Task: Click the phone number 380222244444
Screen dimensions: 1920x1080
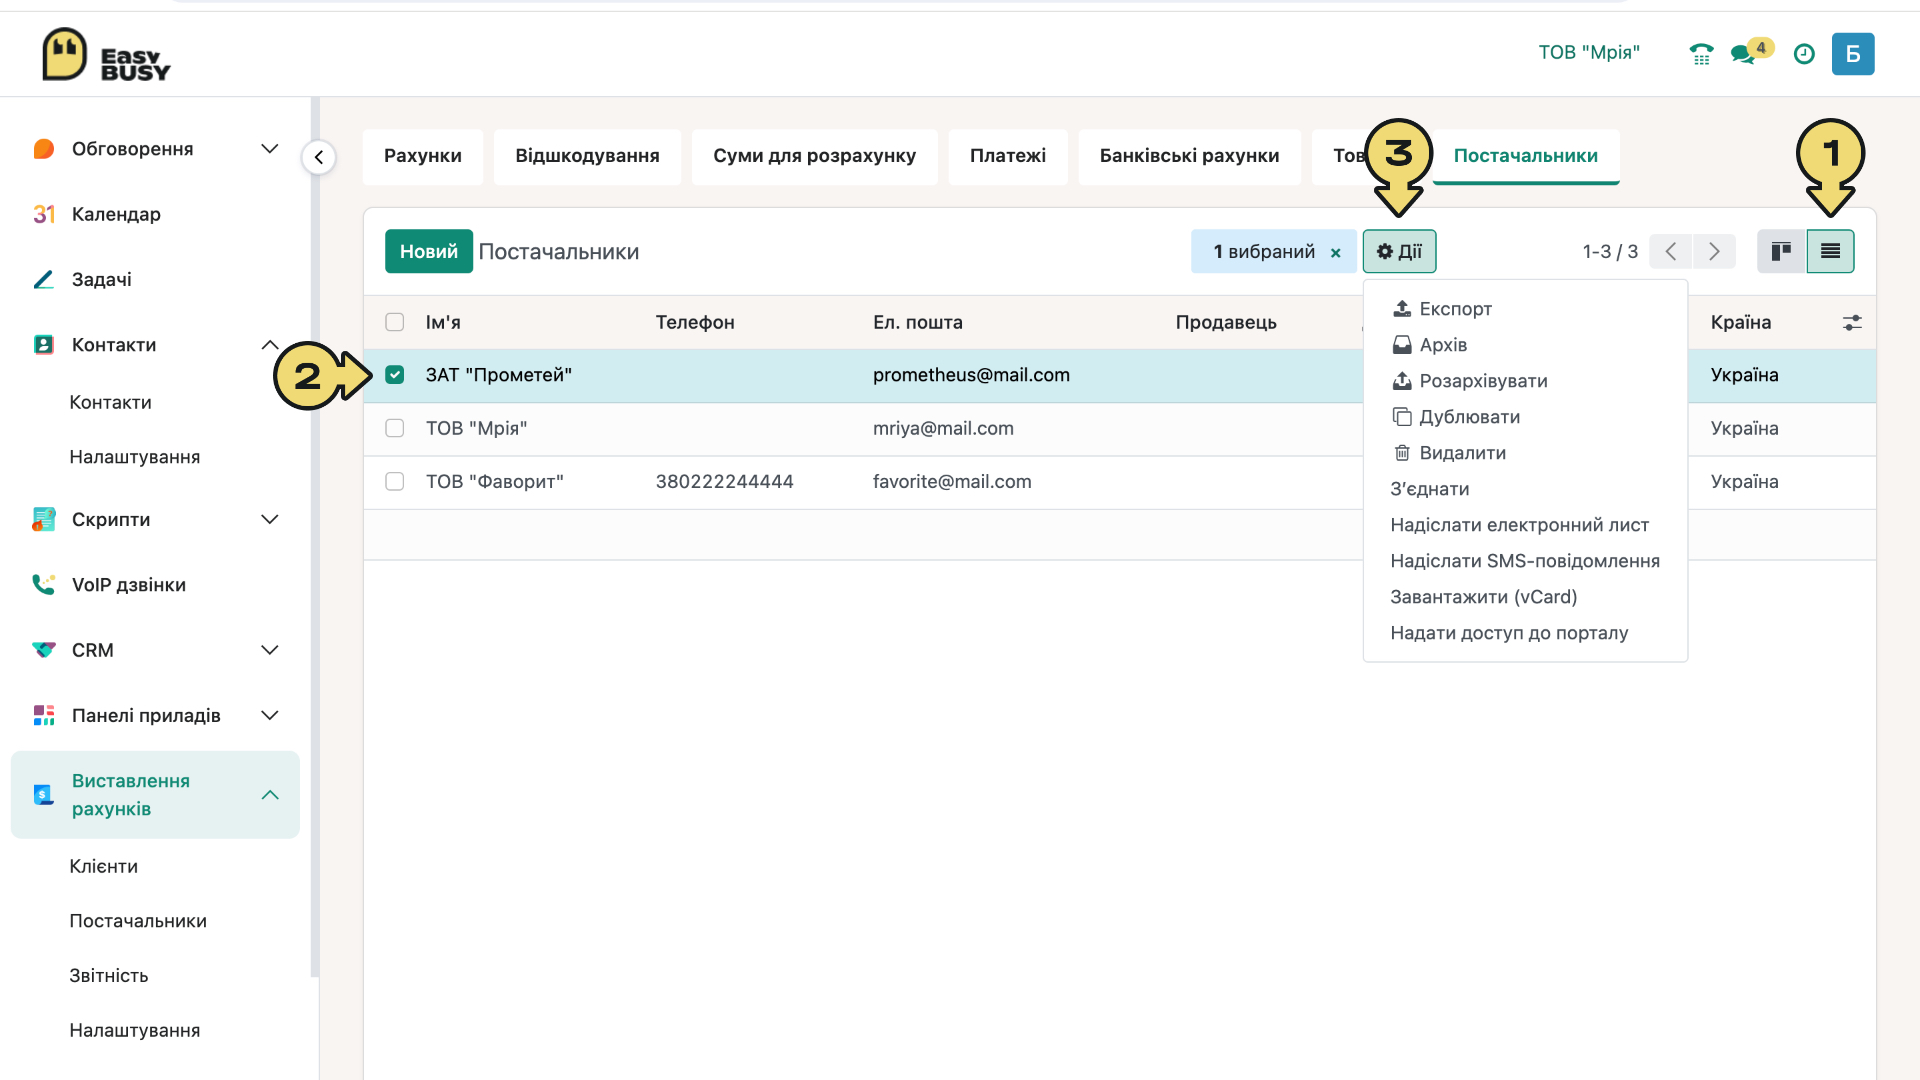Action: (x=725, y=482)
